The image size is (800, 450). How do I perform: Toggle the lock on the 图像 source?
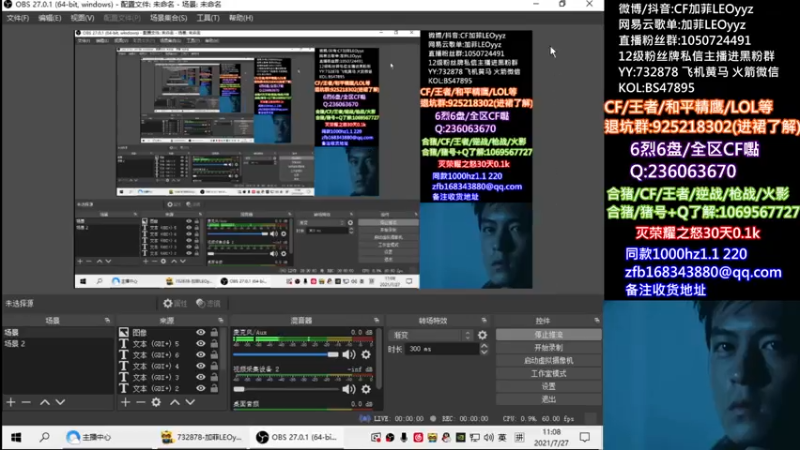[x=214, y=332]
